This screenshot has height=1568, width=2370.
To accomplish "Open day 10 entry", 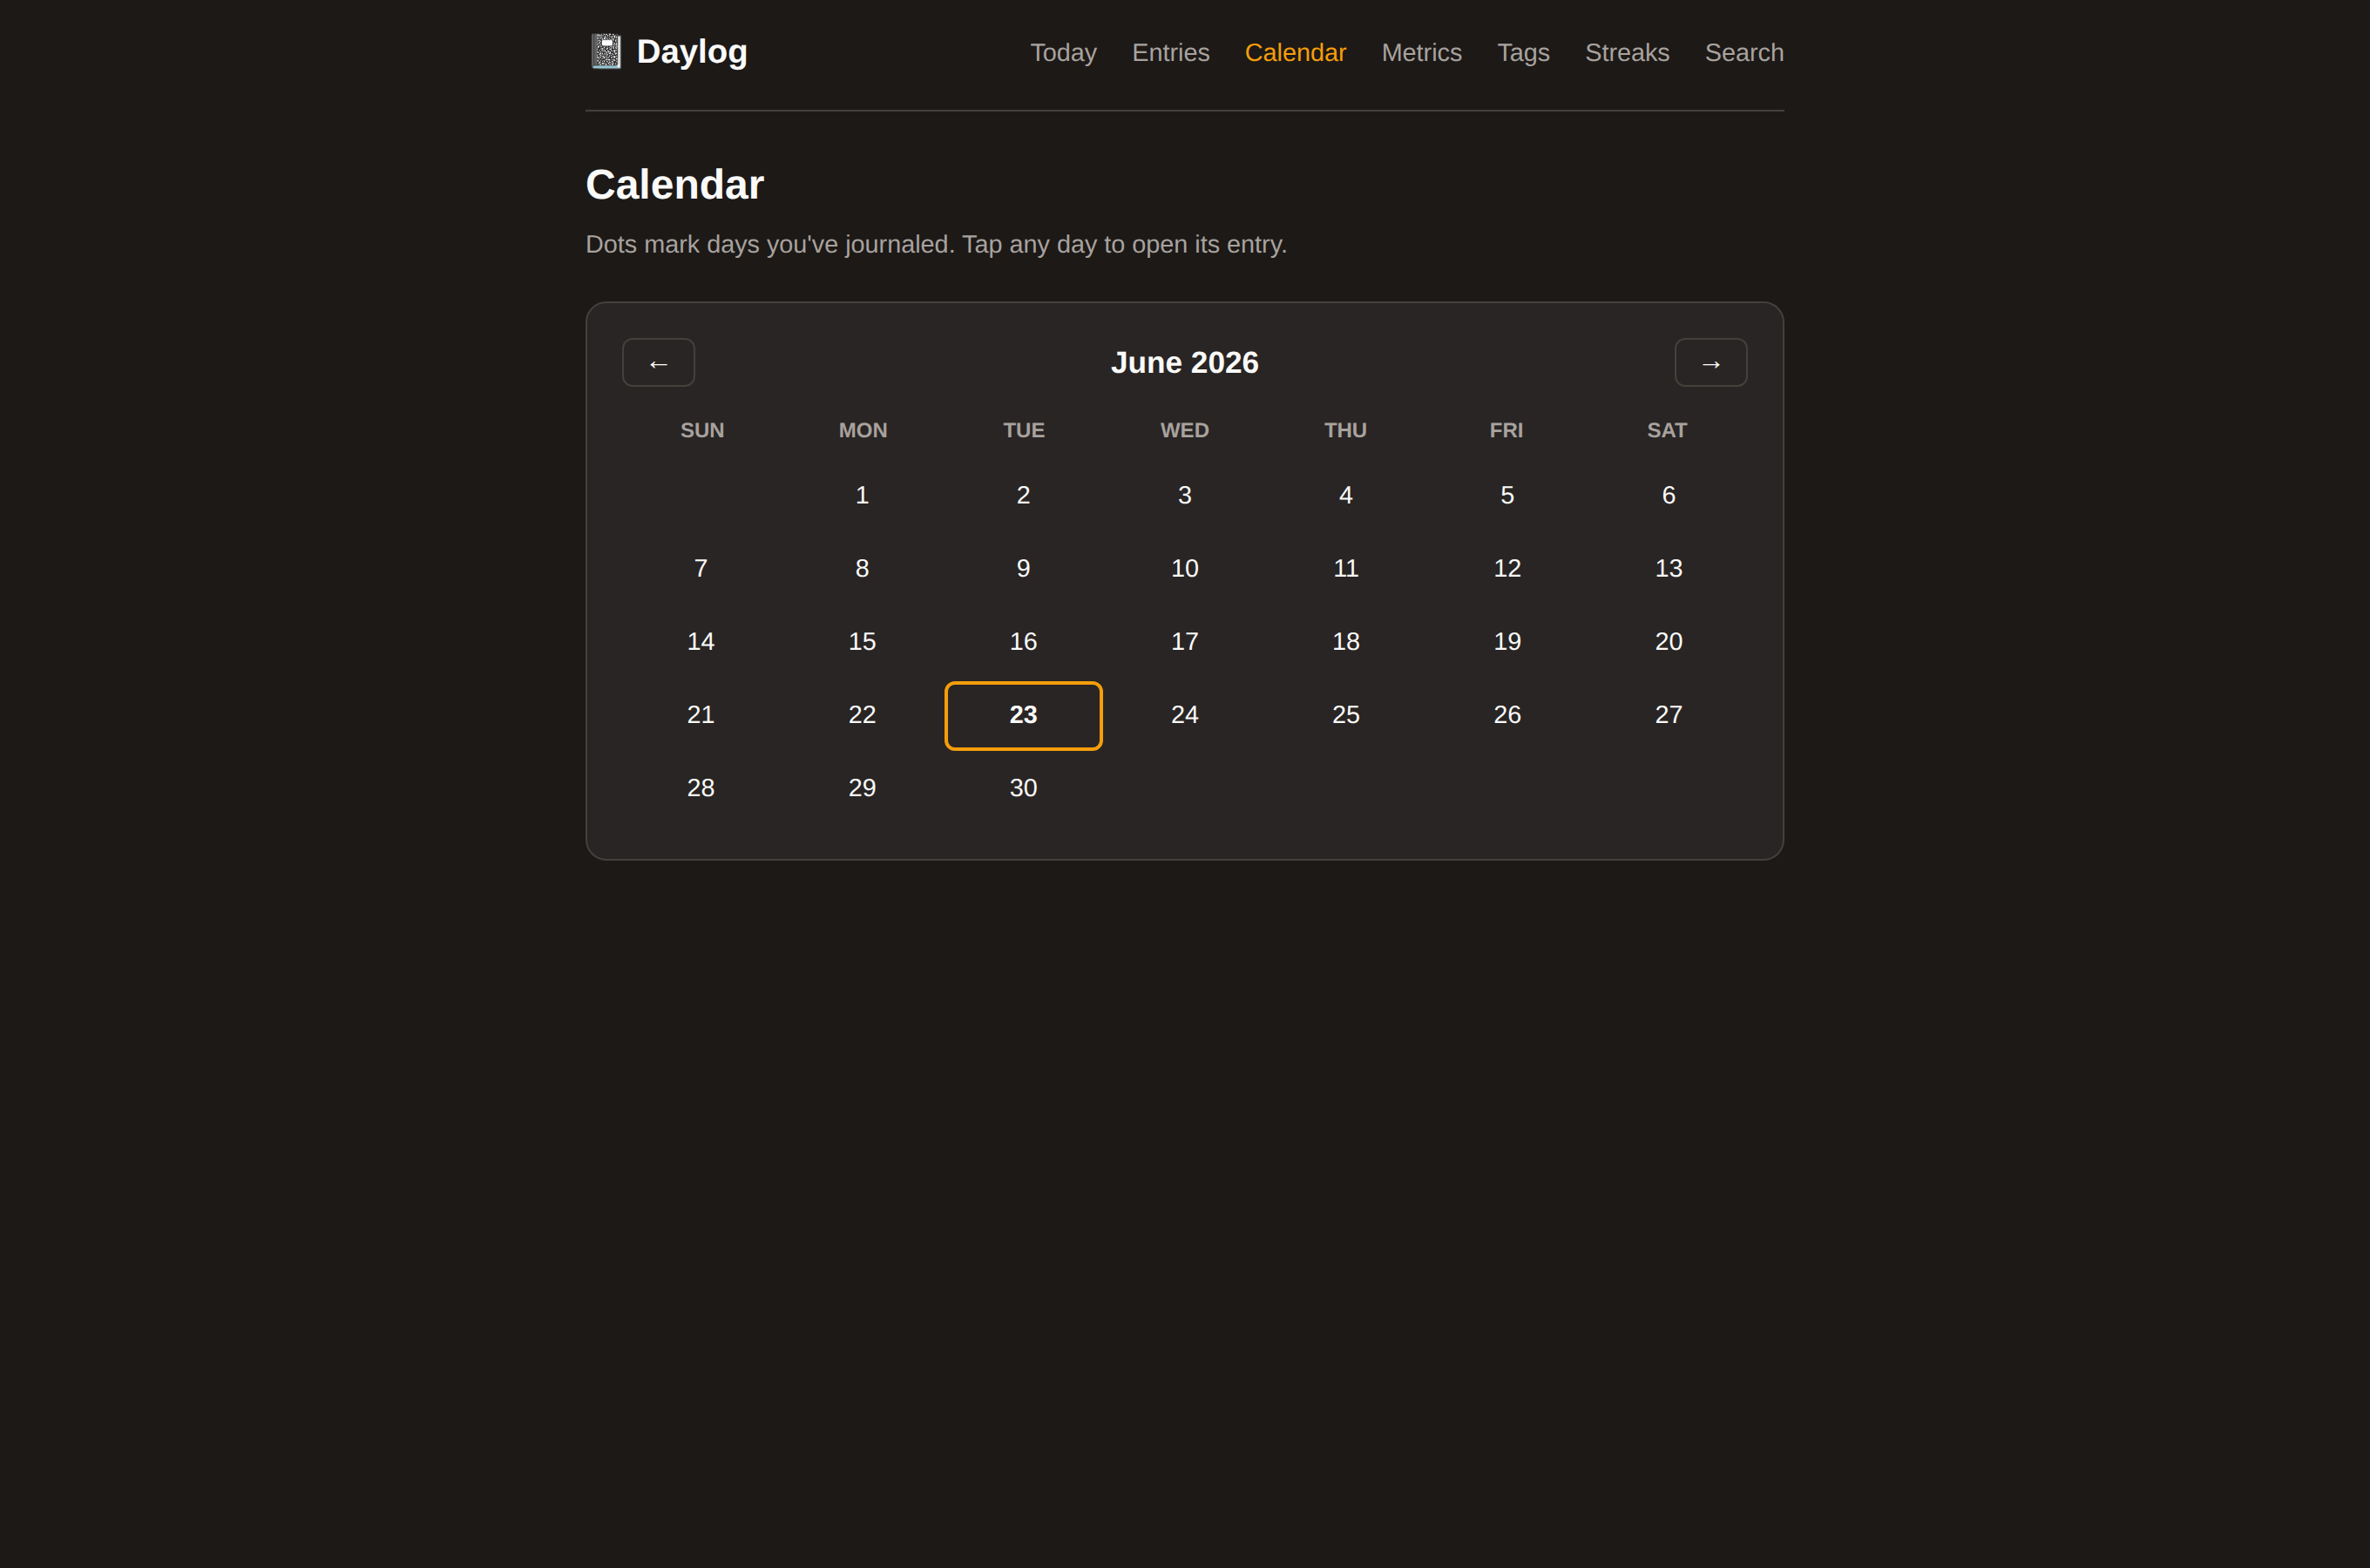I will point(1185,569).
